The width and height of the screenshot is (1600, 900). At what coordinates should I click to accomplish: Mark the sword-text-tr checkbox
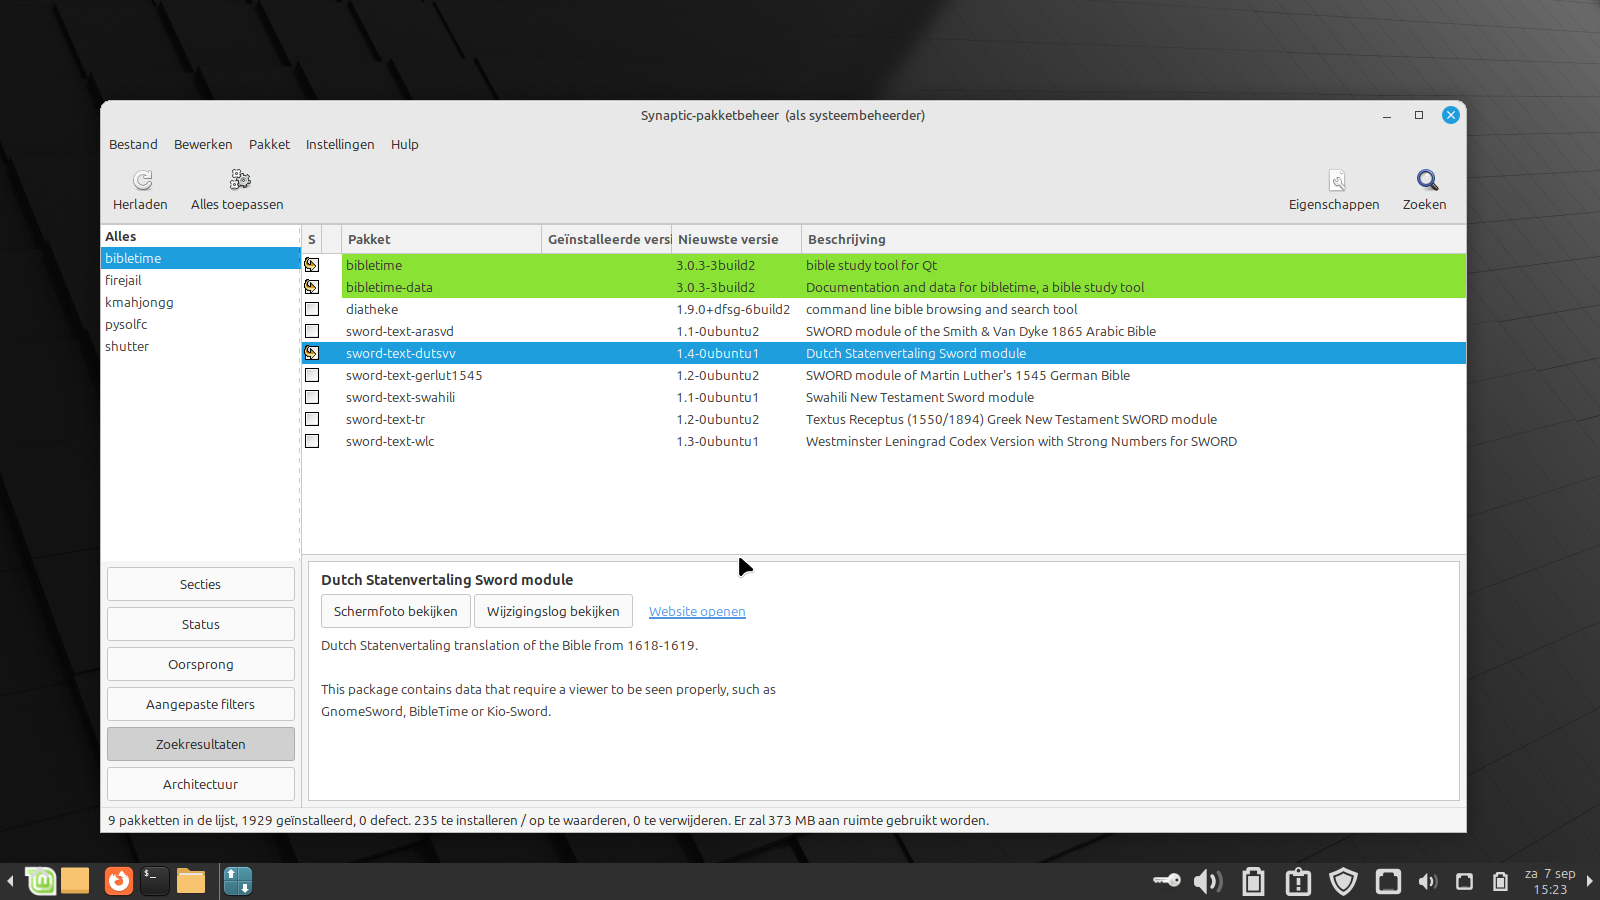click(x=312, y=419)
